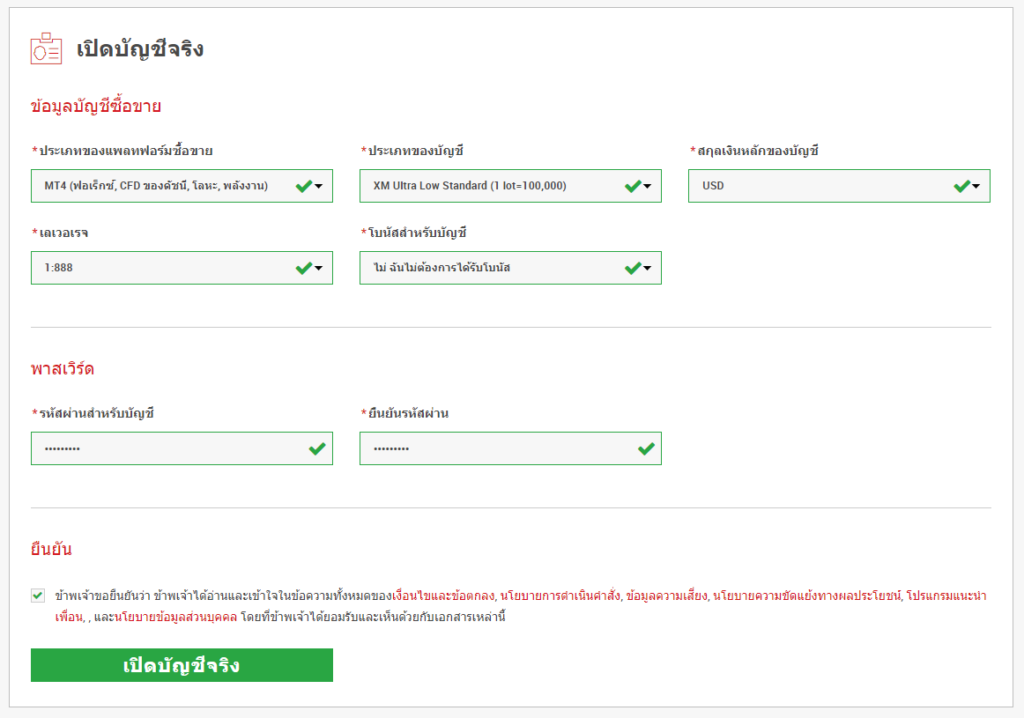Click the ID card icon beside the page title
1024x718 pixels.
(46, 49)
